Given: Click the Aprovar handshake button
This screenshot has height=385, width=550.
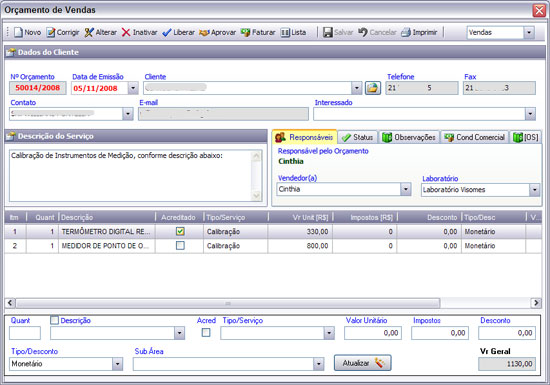Looking at the screenshot, I should 217,32.
